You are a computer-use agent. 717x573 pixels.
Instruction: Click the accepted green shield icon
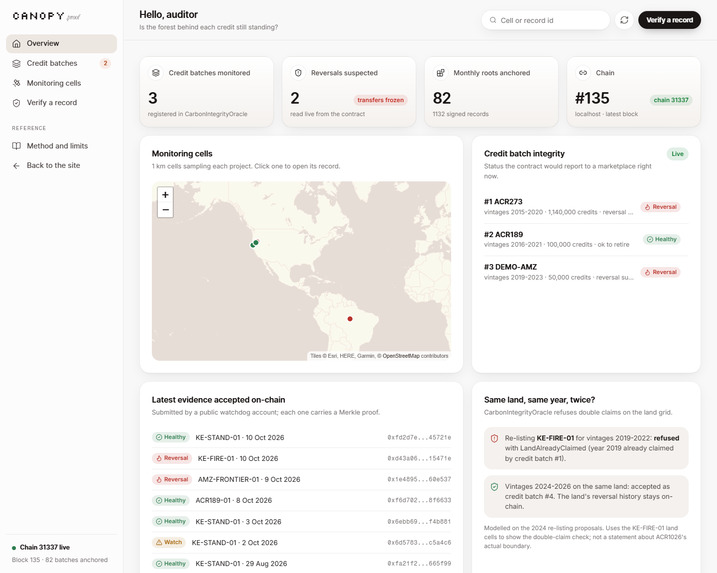(494, 487)
